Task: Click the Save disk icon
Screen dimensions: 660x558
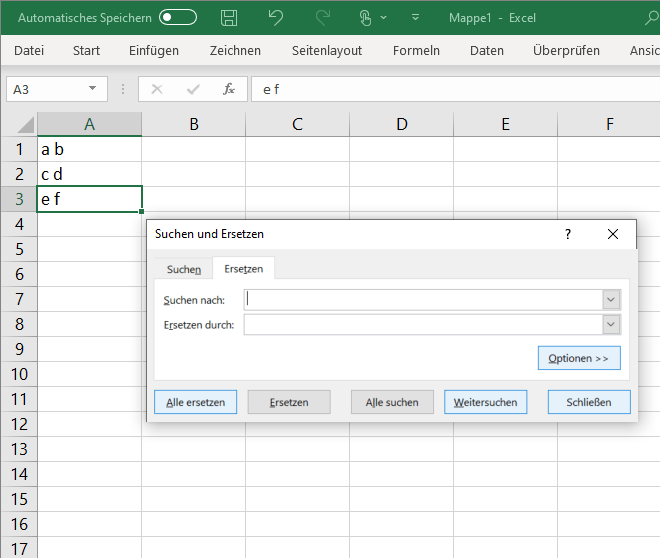Action: click(x=229, y=18)
